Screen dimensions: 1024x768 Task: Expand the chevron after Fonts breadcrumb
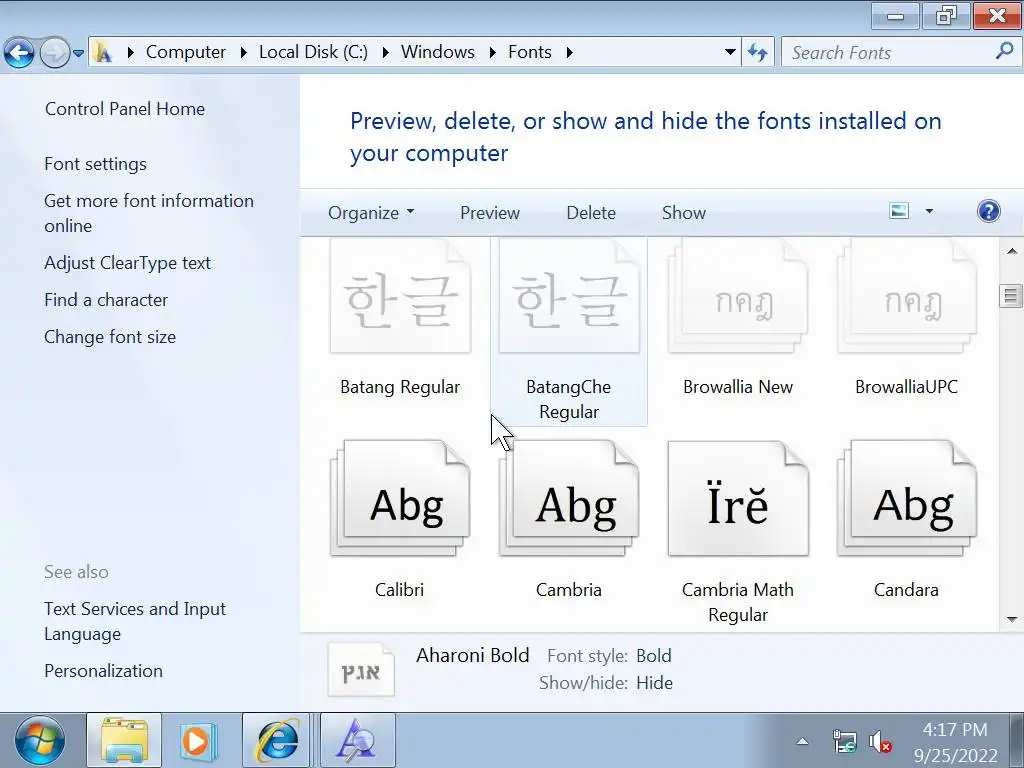tap(569, 52)
